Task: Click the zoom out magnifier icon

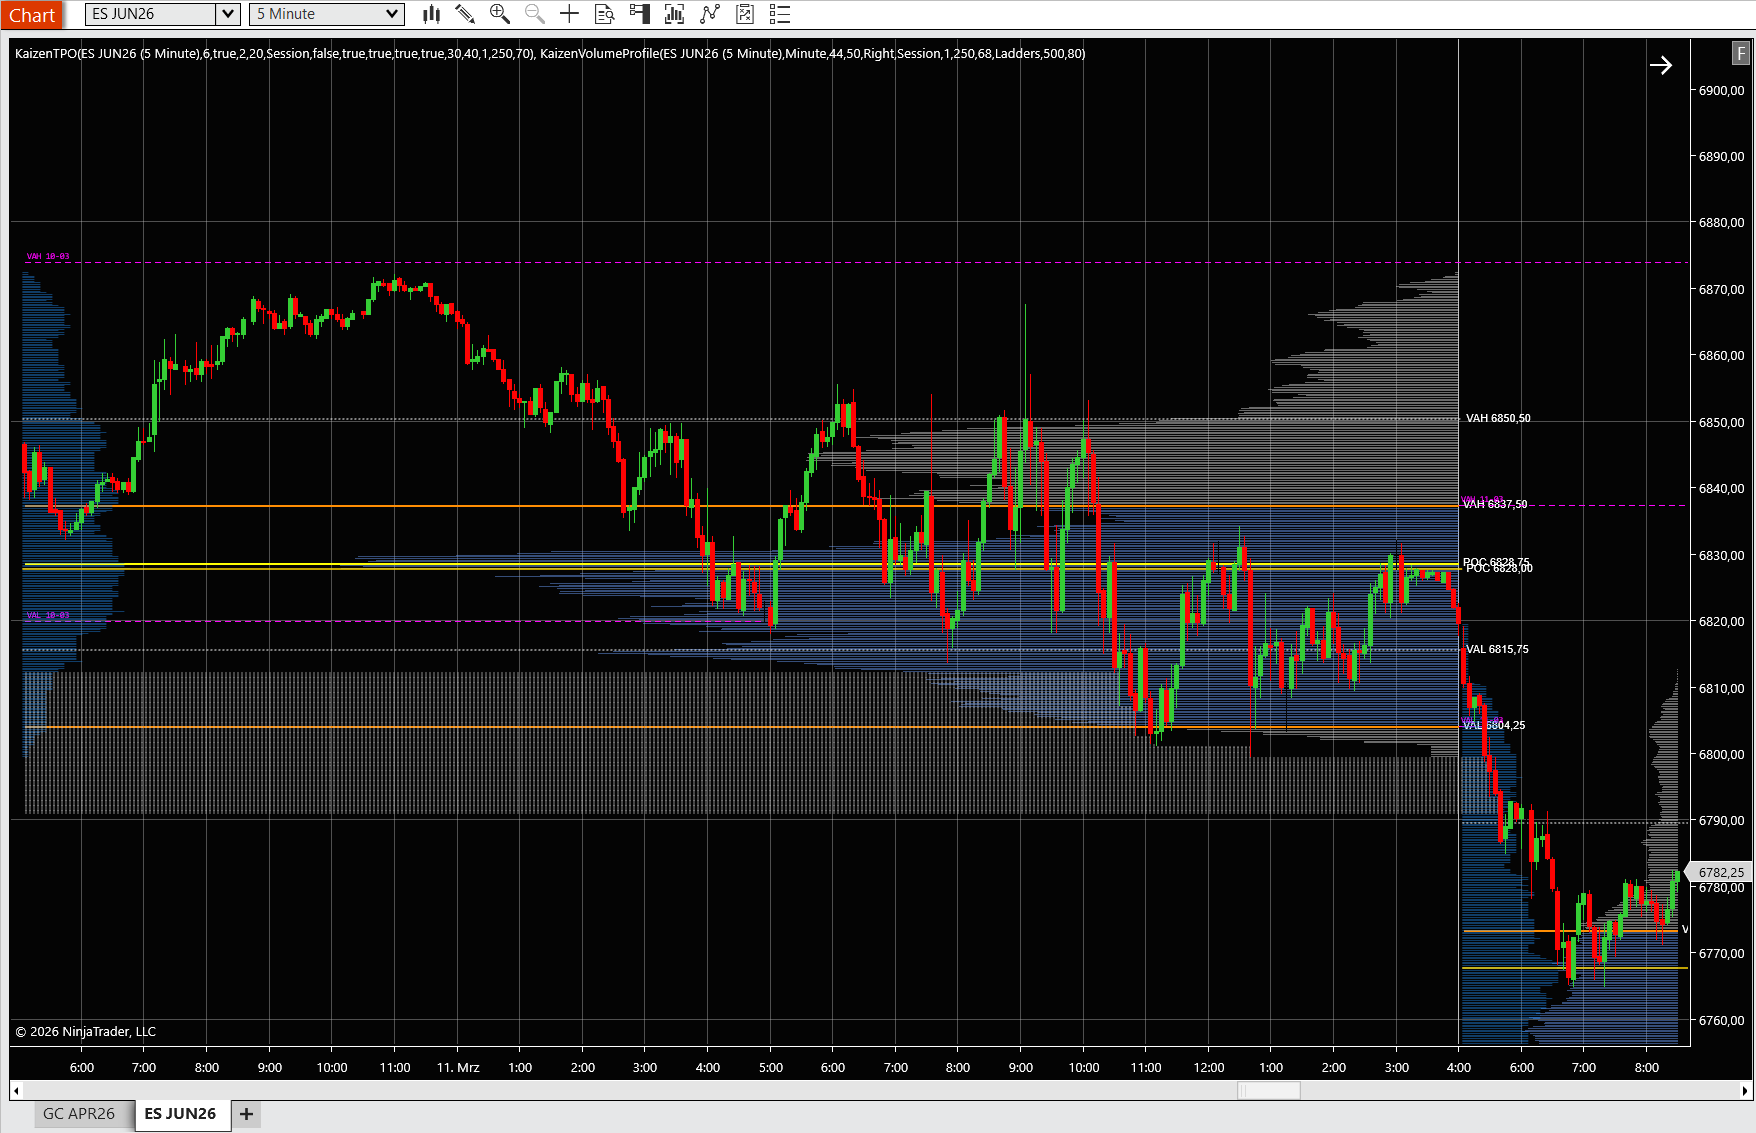Action: 534,14
